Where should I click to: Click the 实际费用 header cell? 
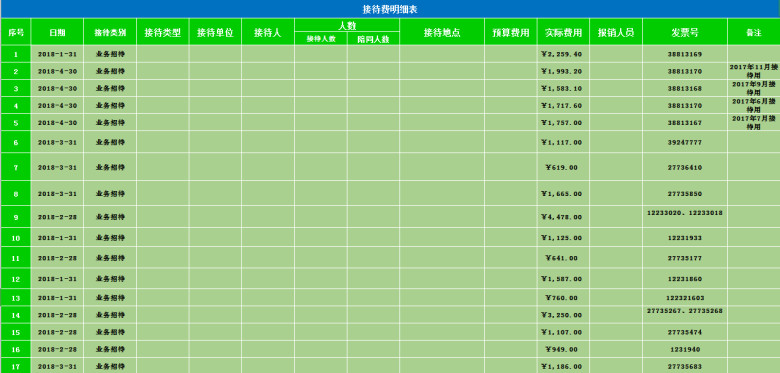point(563,32)
